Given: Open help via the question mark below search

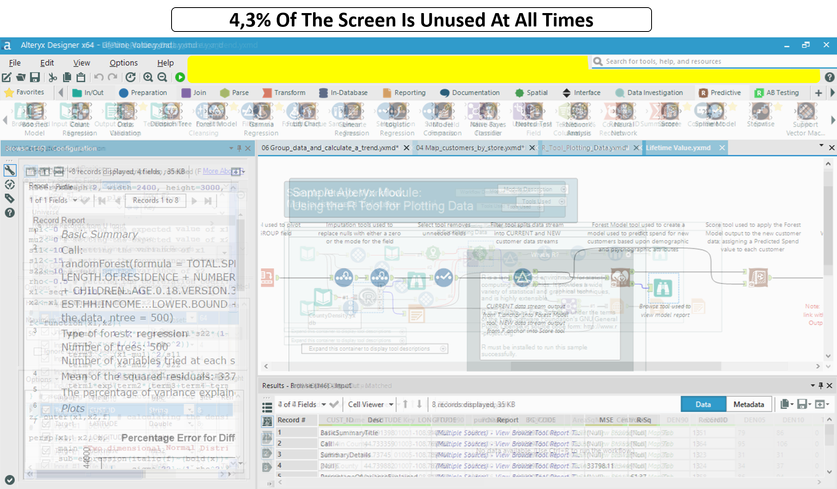Looking at the screenshot, I should 829,77.
